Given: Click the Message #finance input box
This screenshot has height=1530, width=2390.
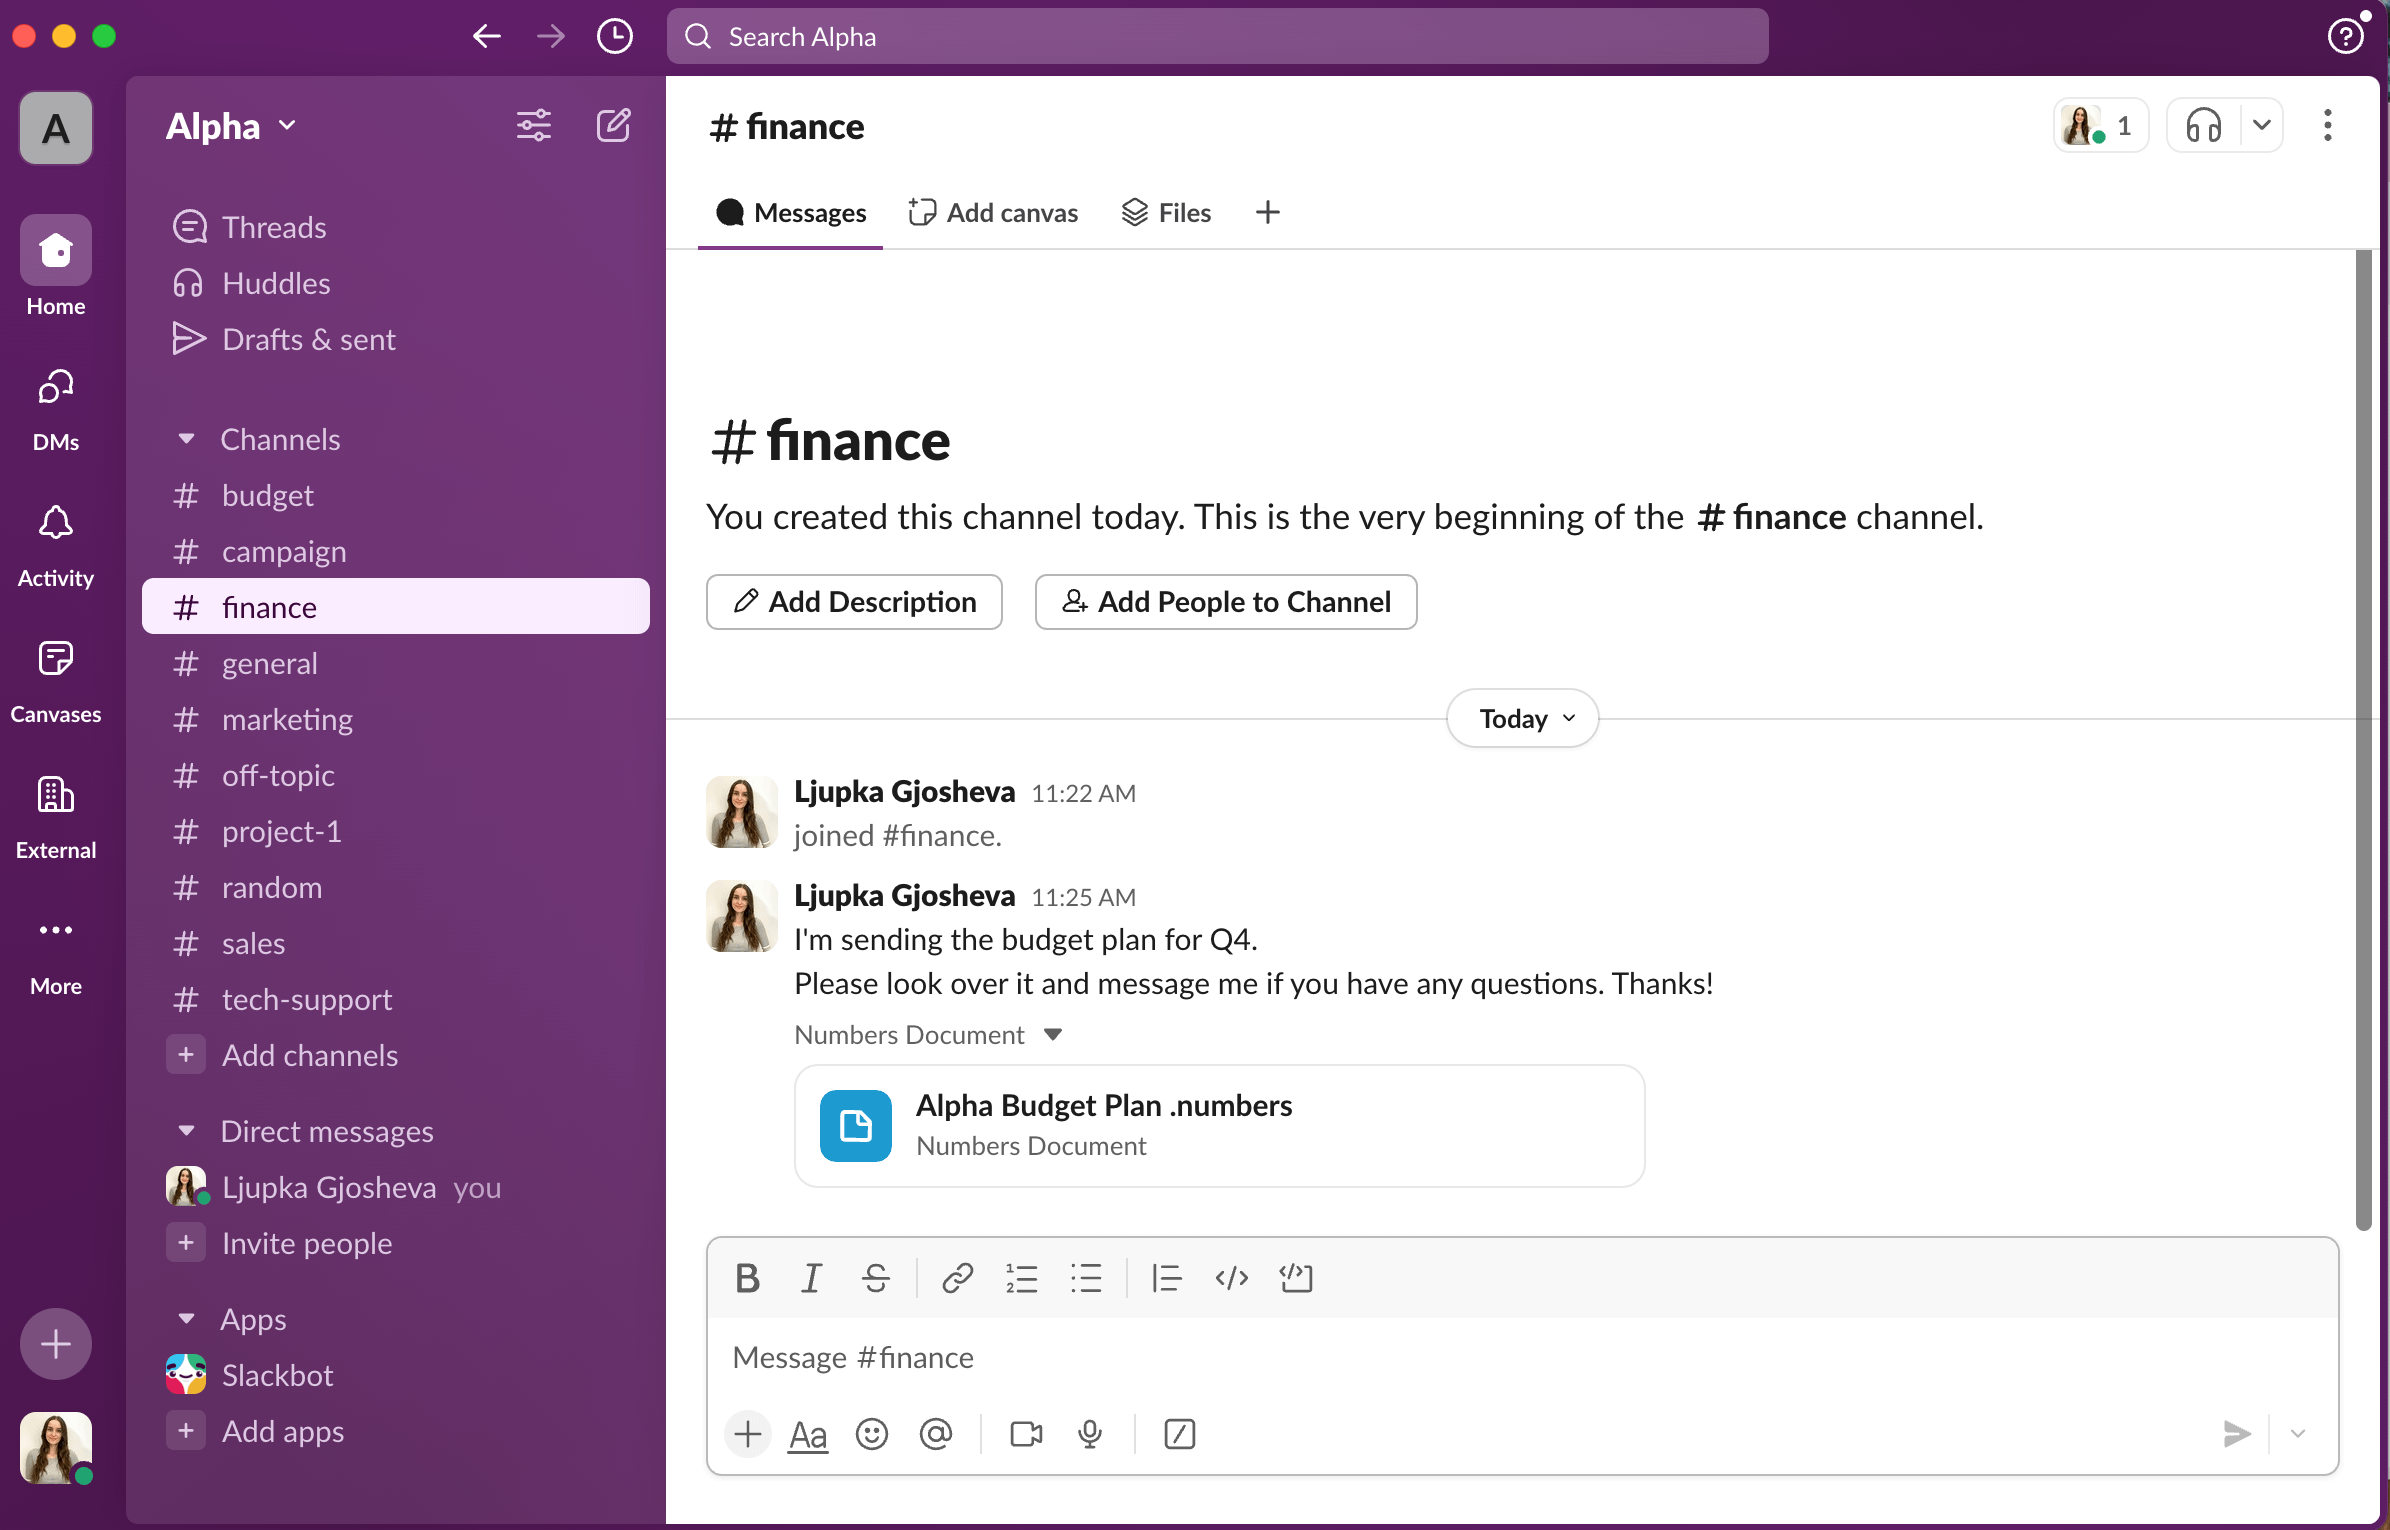Looking at the screenshot, I should pos(1522,1357).
